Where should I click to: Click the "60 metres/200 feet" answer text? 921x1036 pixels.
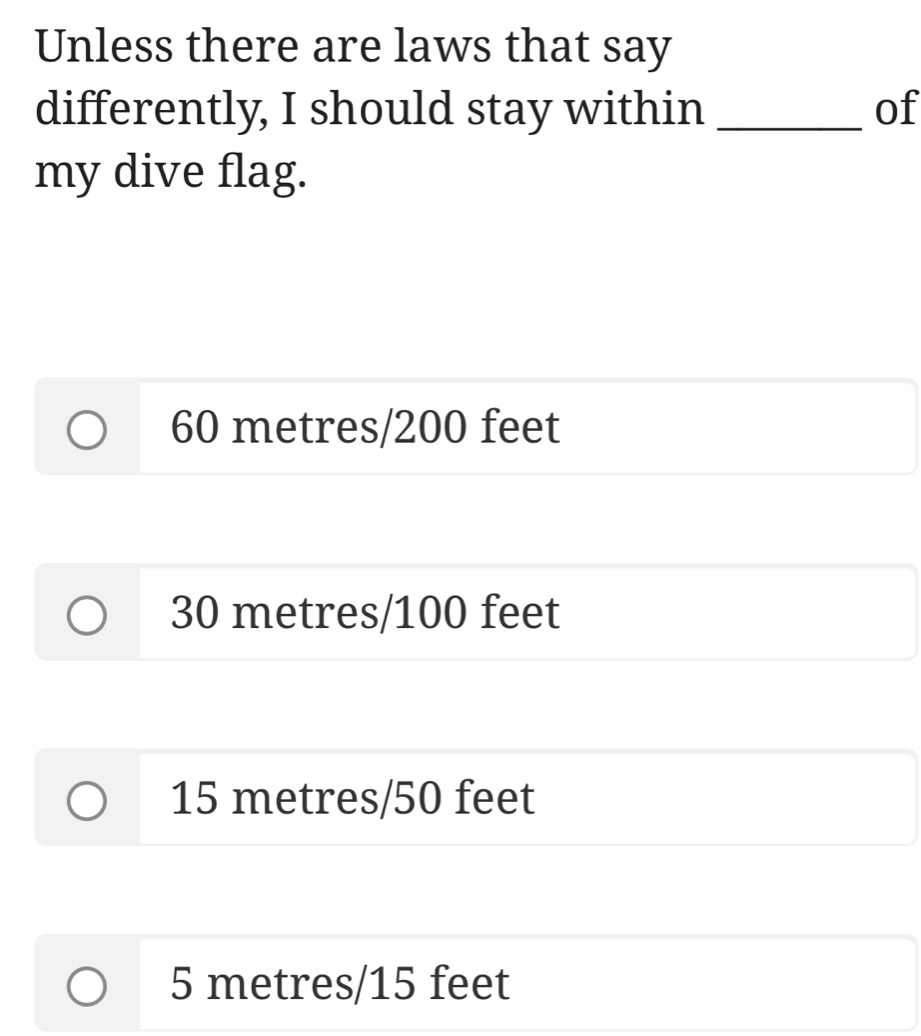365,428
